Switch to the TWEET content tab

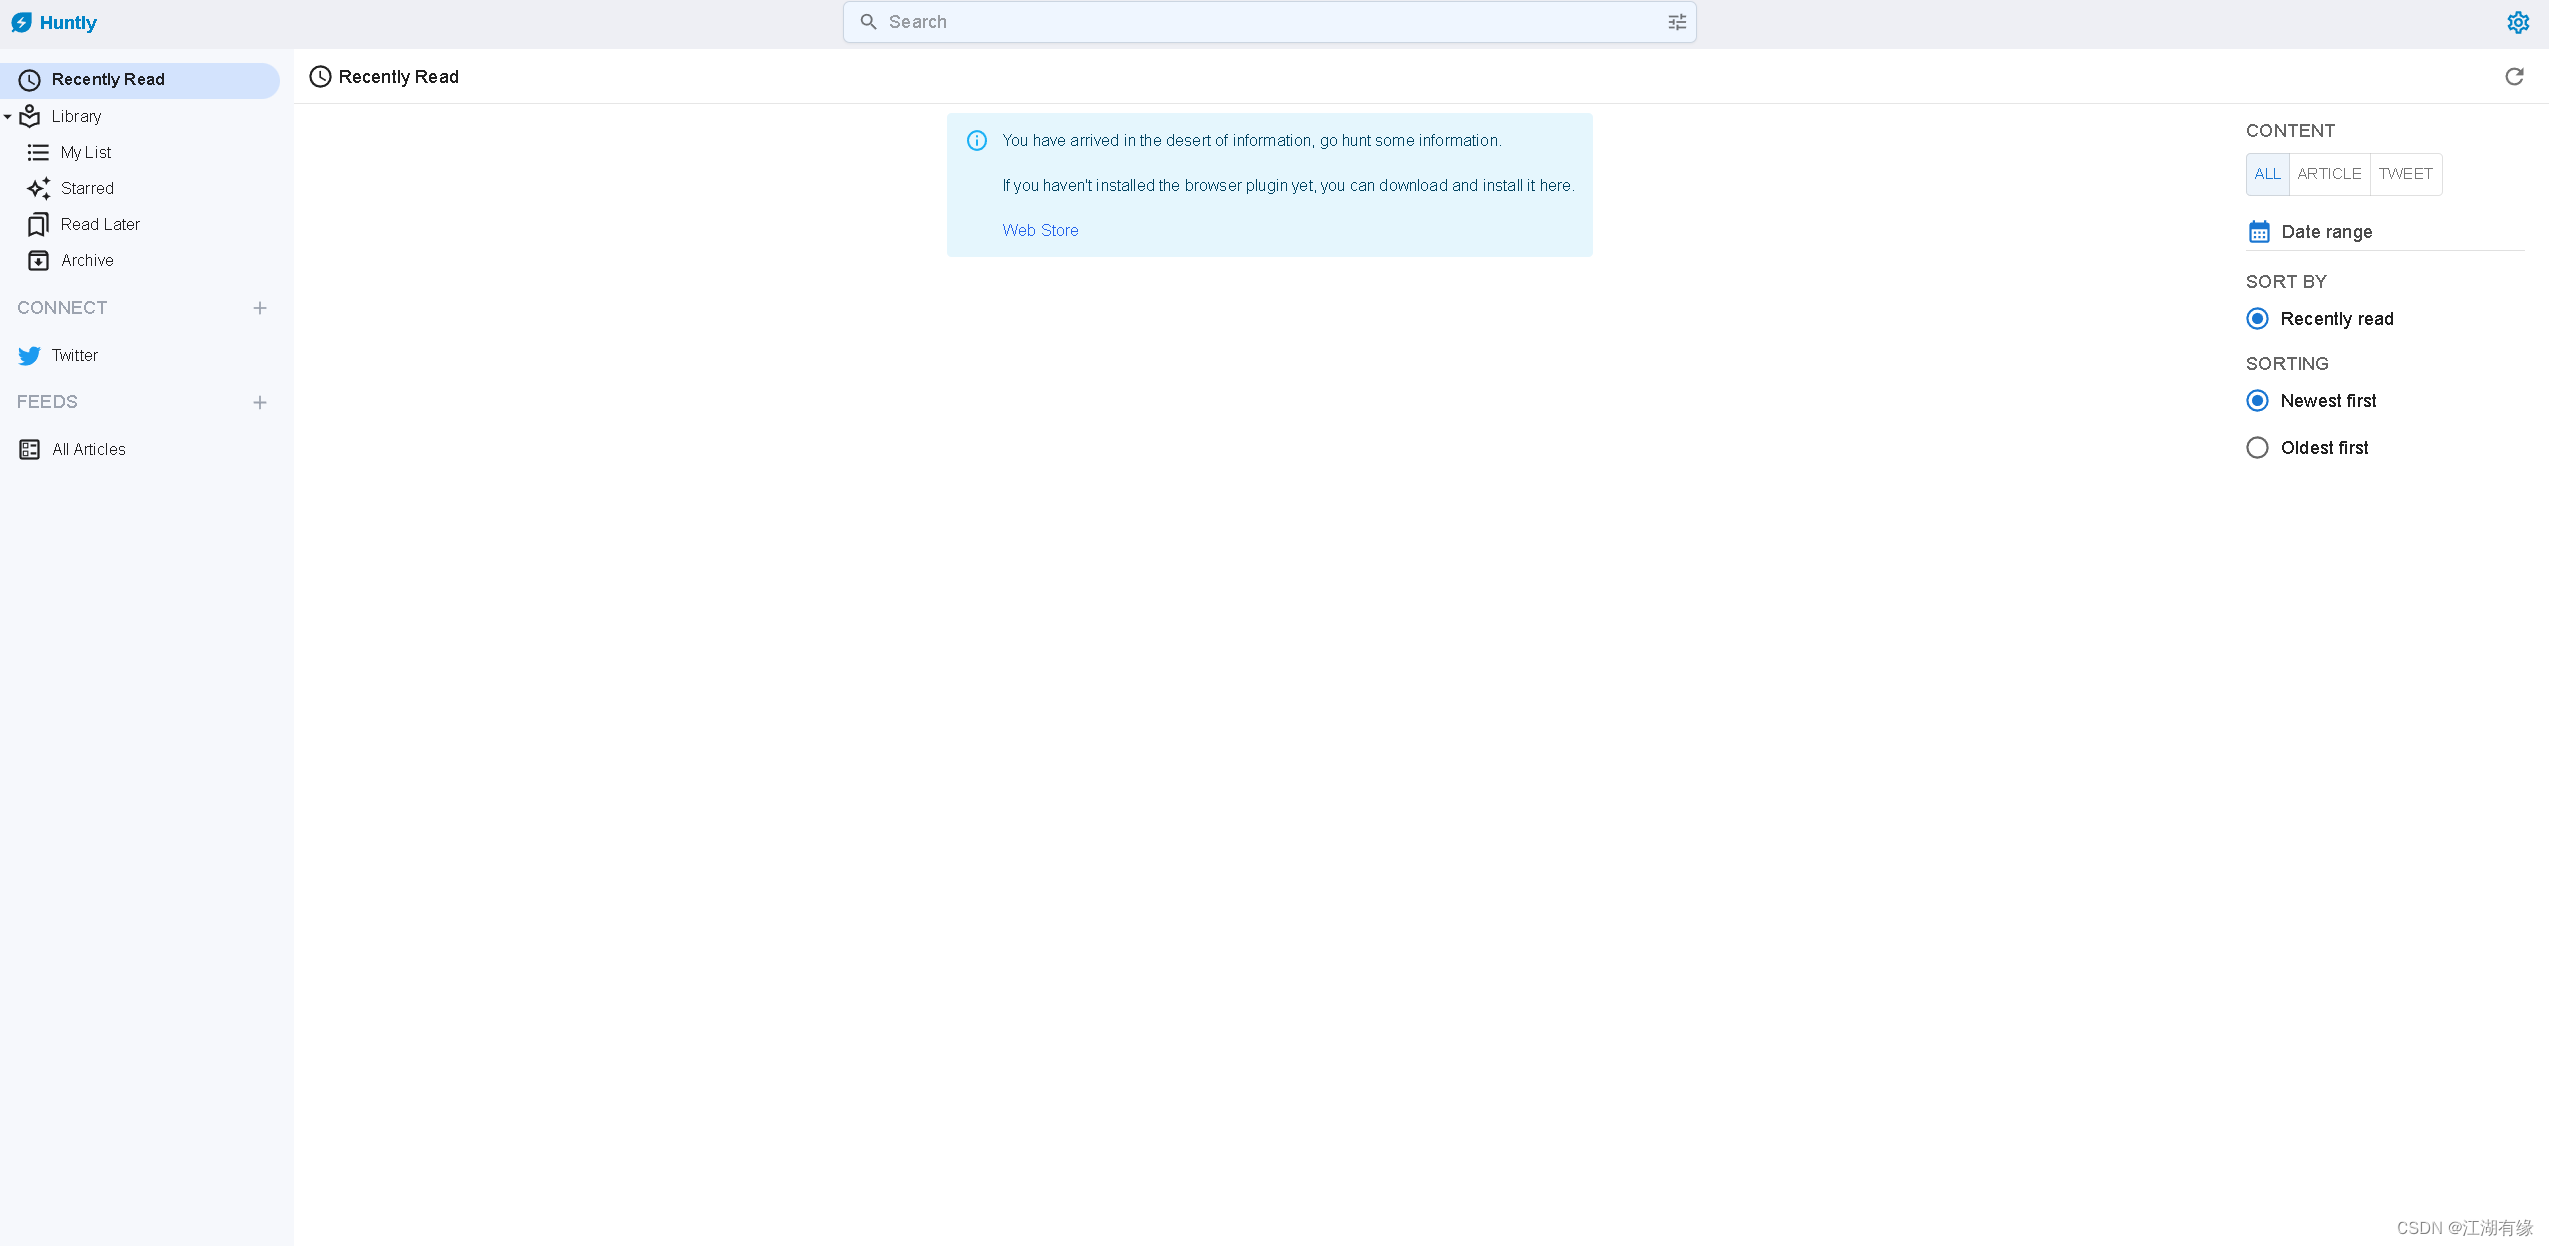tap(2404, 174)
